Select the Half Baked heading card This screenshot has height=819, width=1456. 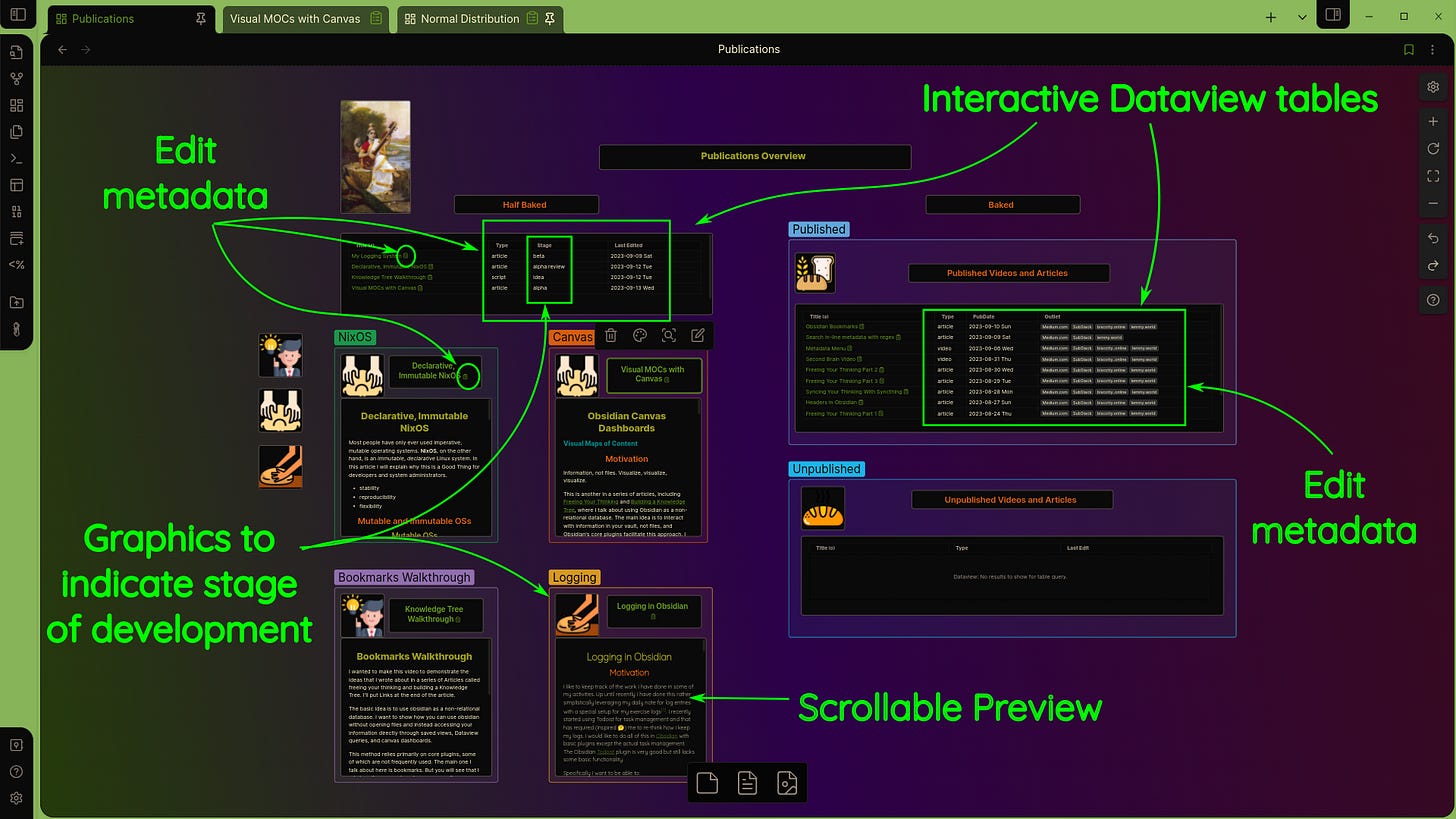526,204
